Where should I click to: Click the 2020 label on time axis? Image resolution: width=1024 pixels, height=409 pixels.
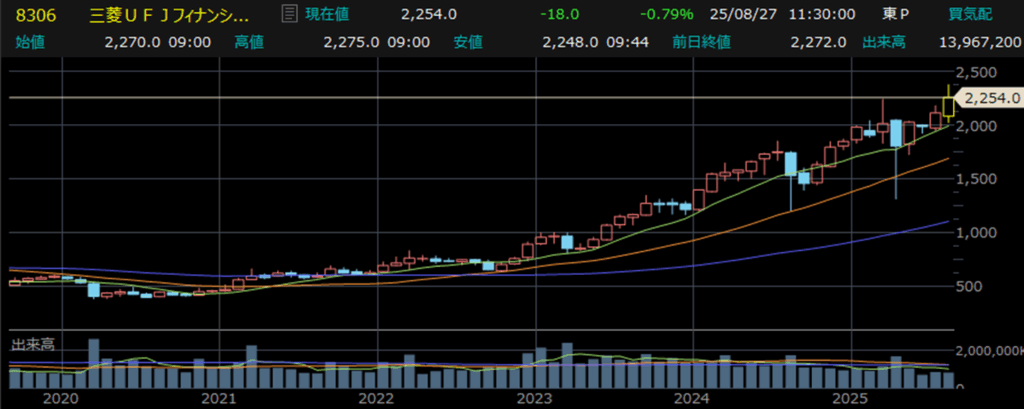click(x=61, y=398)
